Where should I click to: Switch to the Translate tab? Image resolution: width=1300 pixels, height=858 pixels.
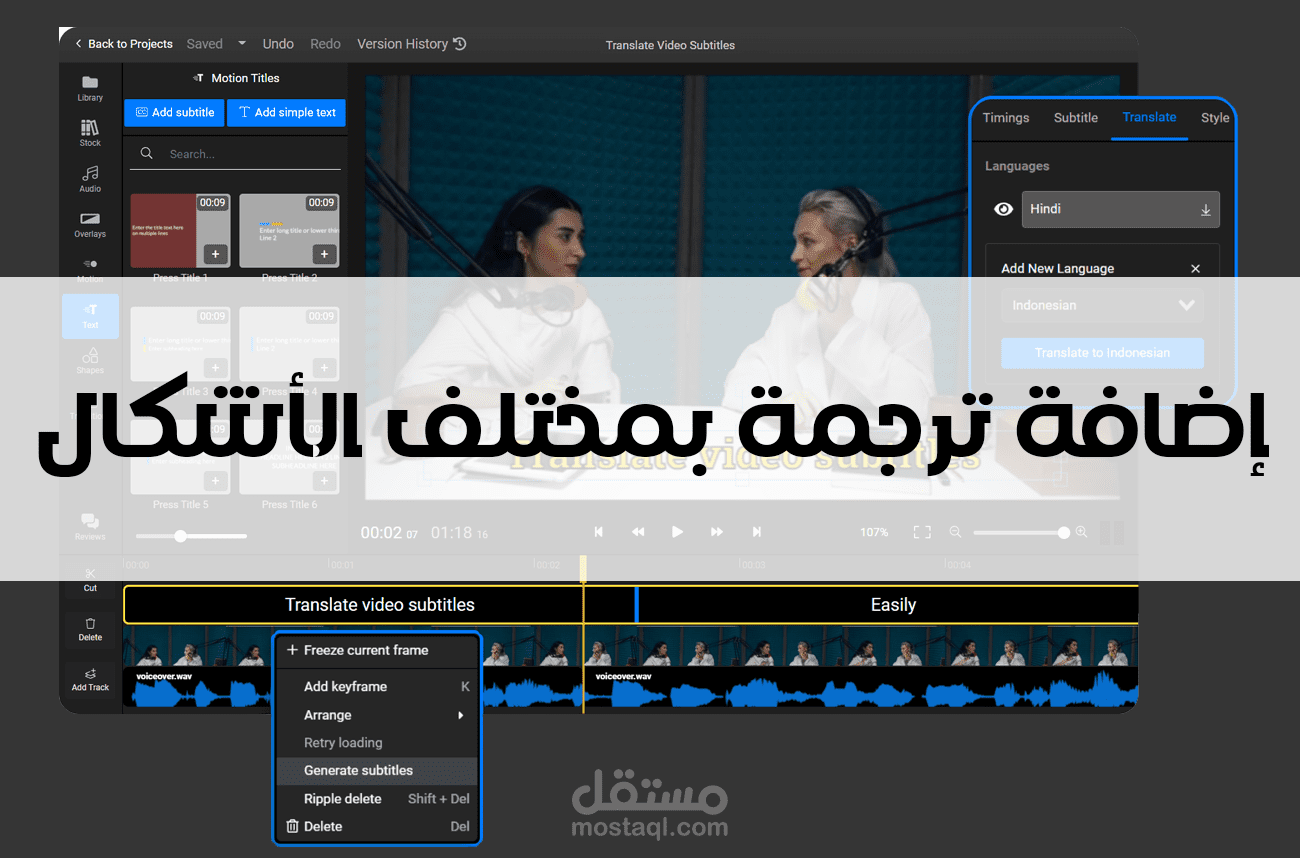(1149, 118)
